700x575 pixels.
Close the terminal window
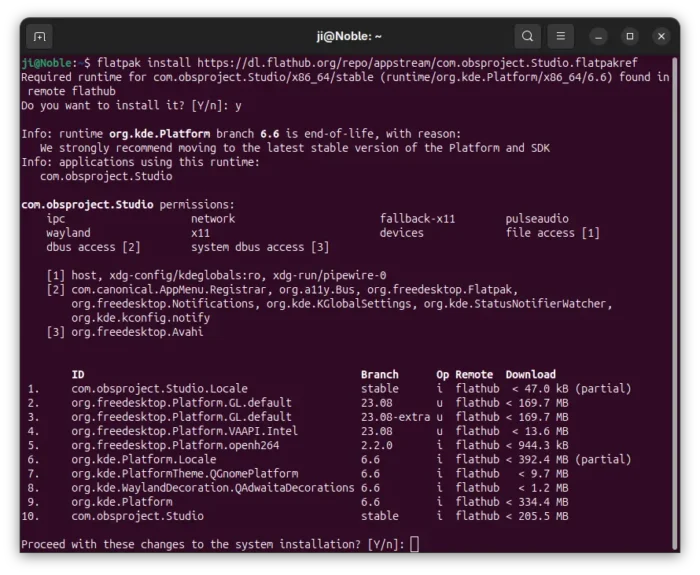coord(661,37)
